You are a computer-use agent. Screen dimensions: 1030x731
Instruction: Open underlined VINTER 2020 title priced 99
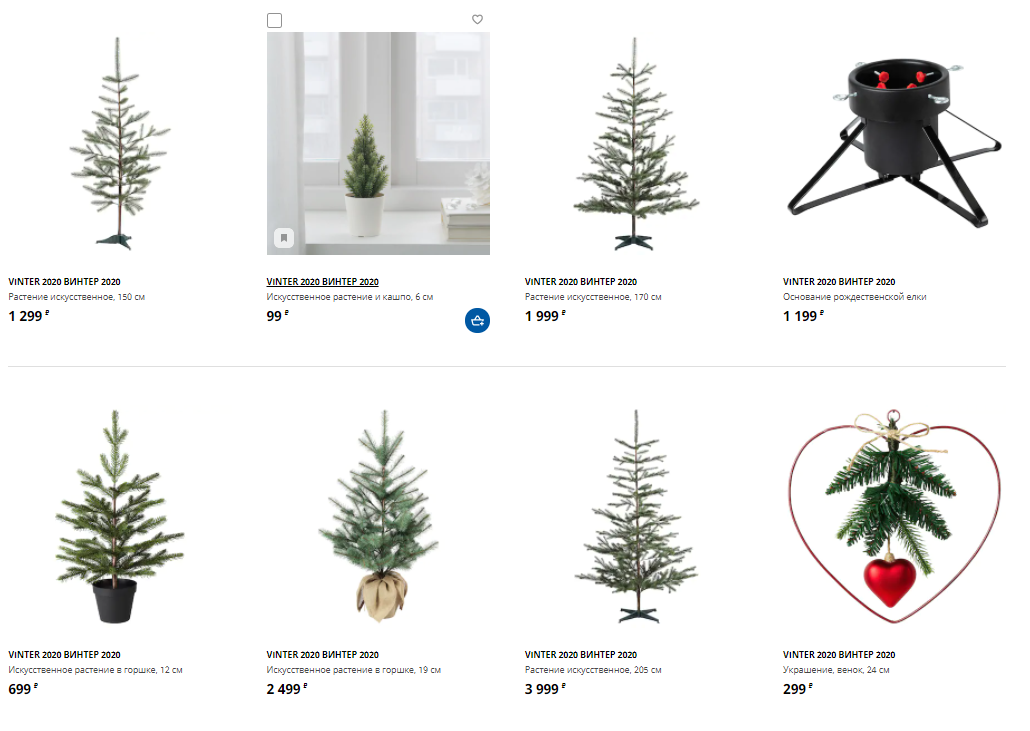[x=323, y=282]
